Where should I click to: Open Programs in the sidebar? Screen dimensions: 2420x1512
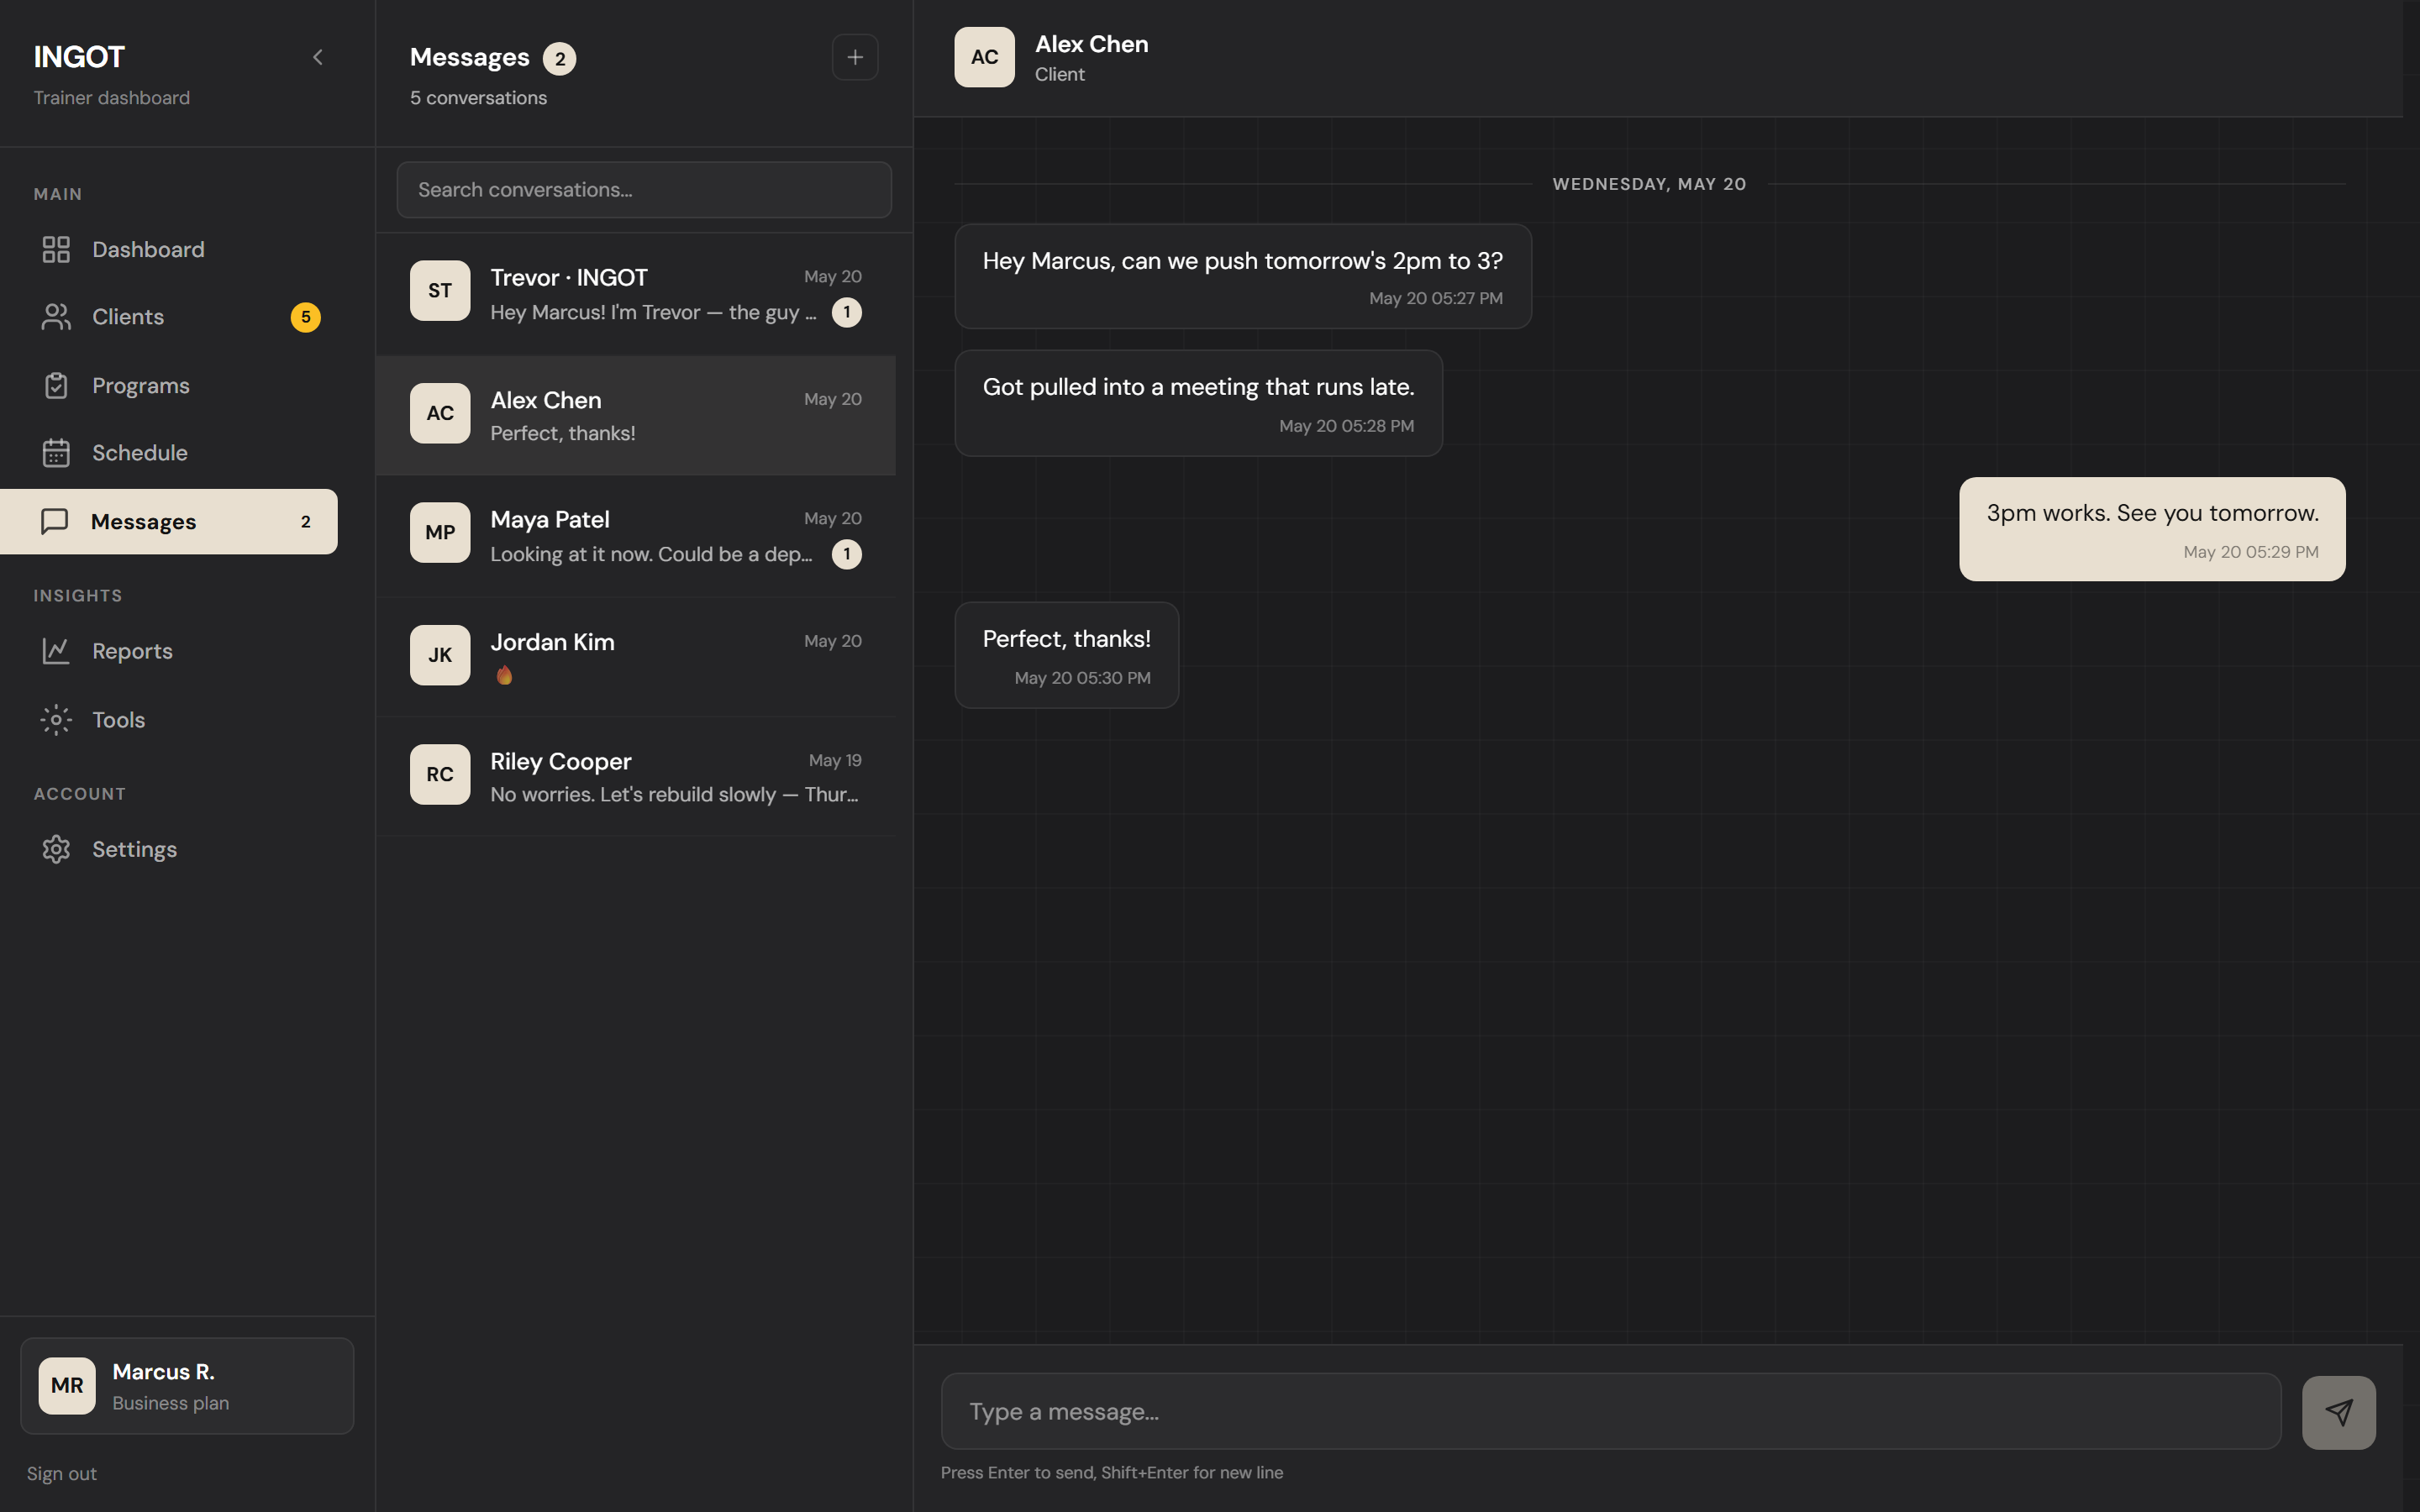point(169,385)
